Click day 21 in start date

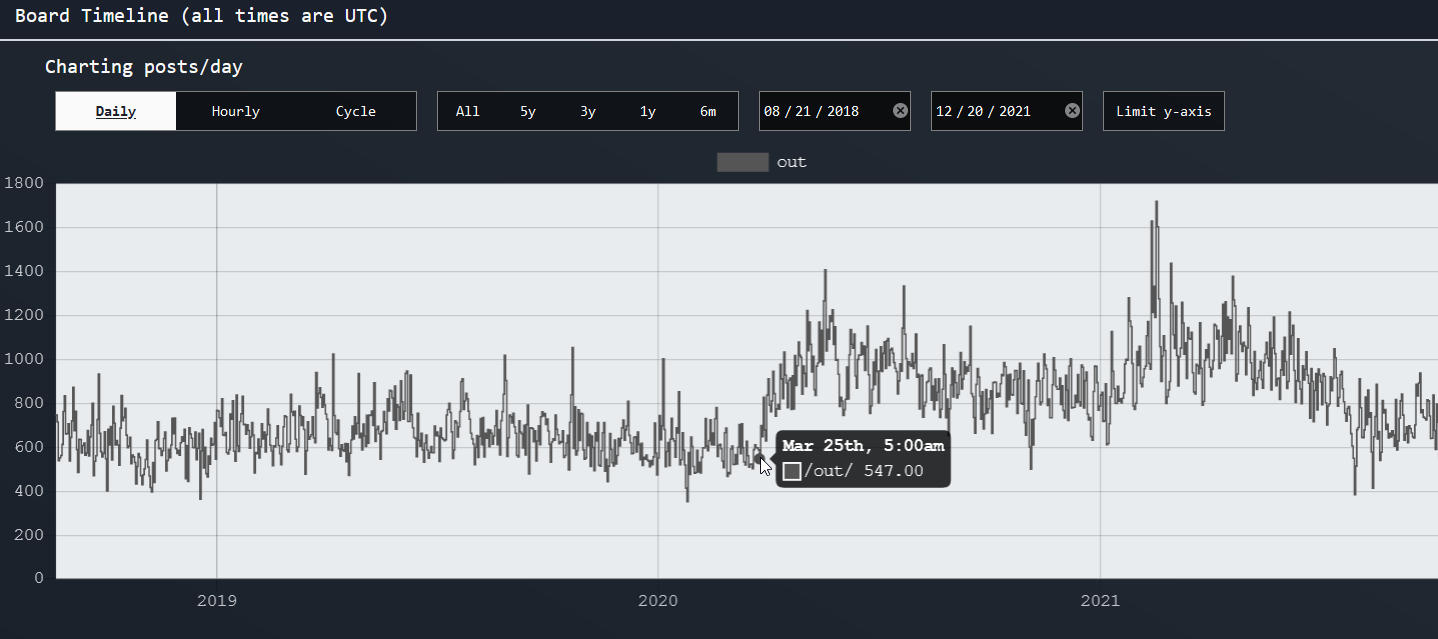pos(805,111)
